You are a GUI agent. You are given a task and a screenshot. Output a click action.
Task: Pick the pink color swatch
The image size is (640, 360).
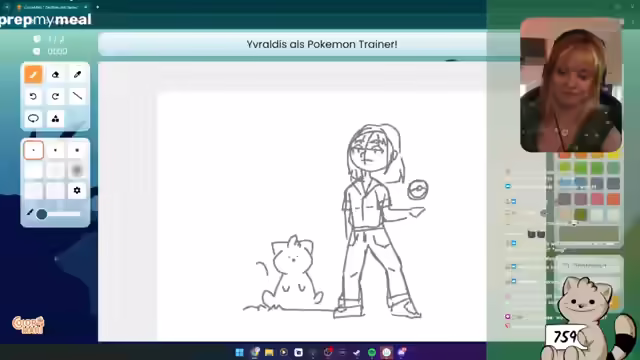[597, 199]
